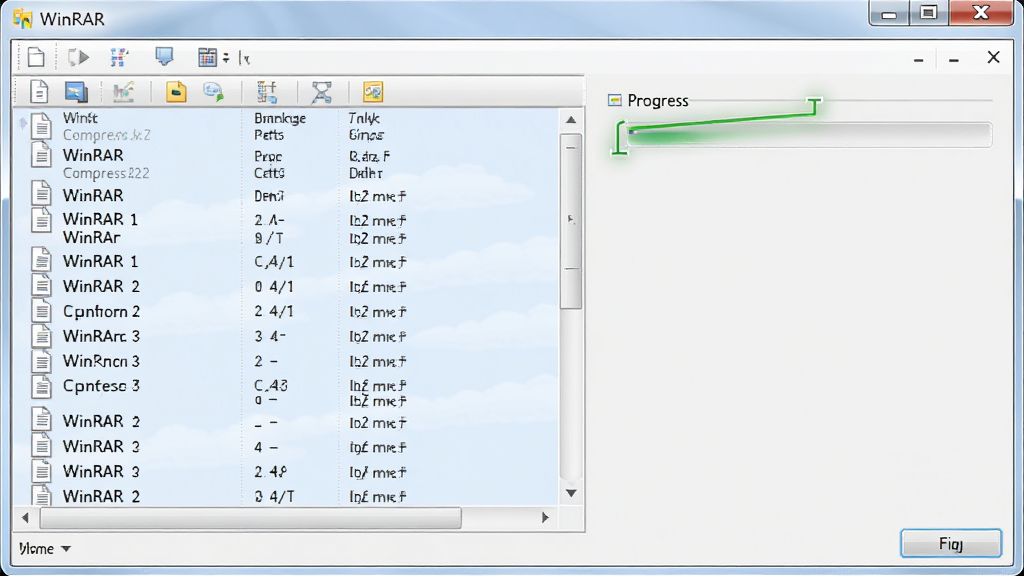Expand the arrow left of Winft row
1024x576 pixels.
point(23,122)
